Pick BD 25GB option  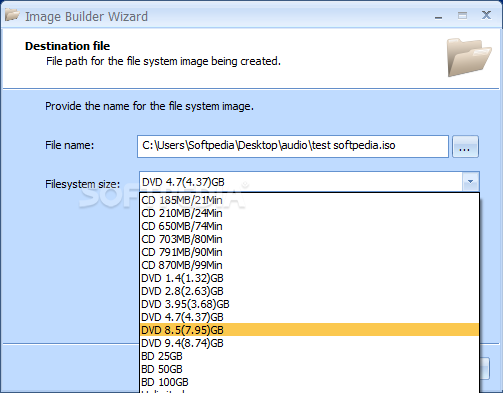tap(309, 356)
